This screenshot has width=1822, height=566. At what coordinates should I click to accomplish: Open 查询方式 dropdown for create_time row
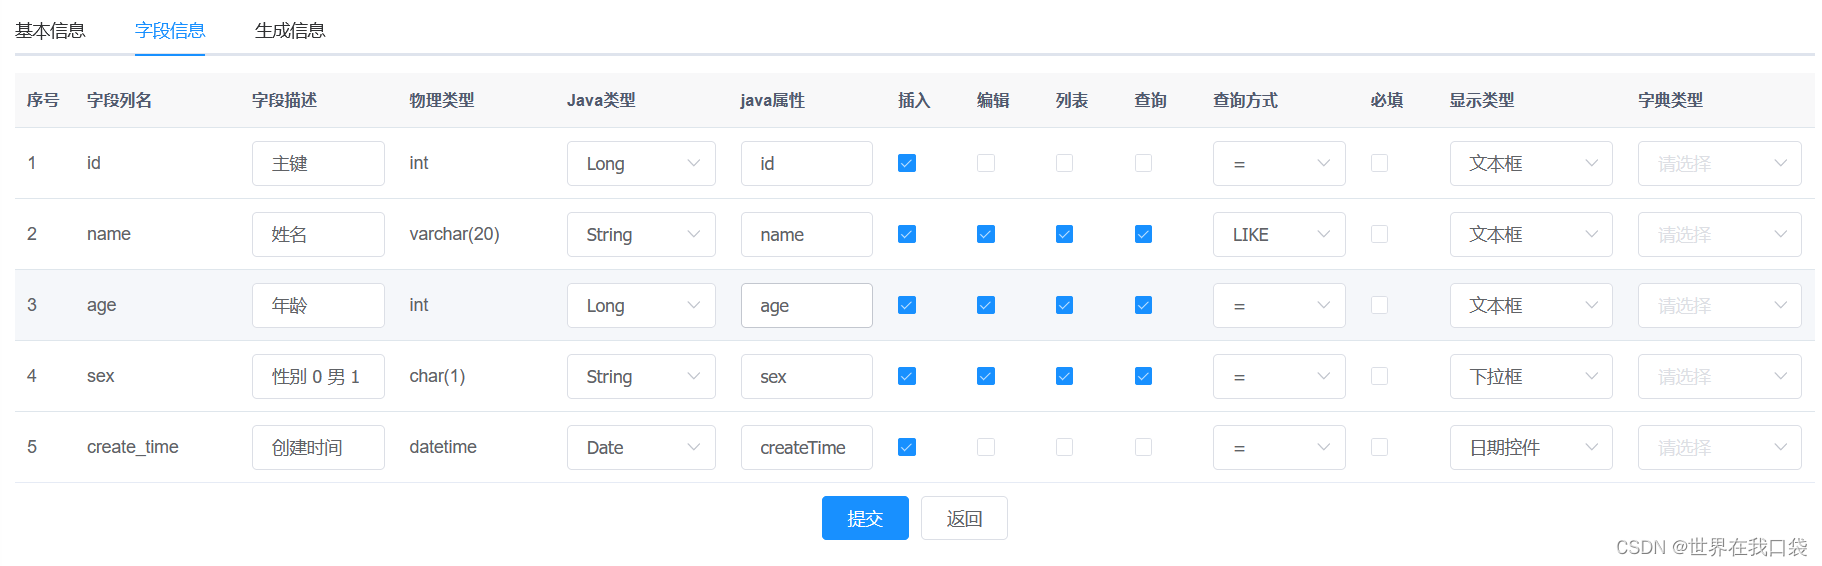(x=1279, y=447)
